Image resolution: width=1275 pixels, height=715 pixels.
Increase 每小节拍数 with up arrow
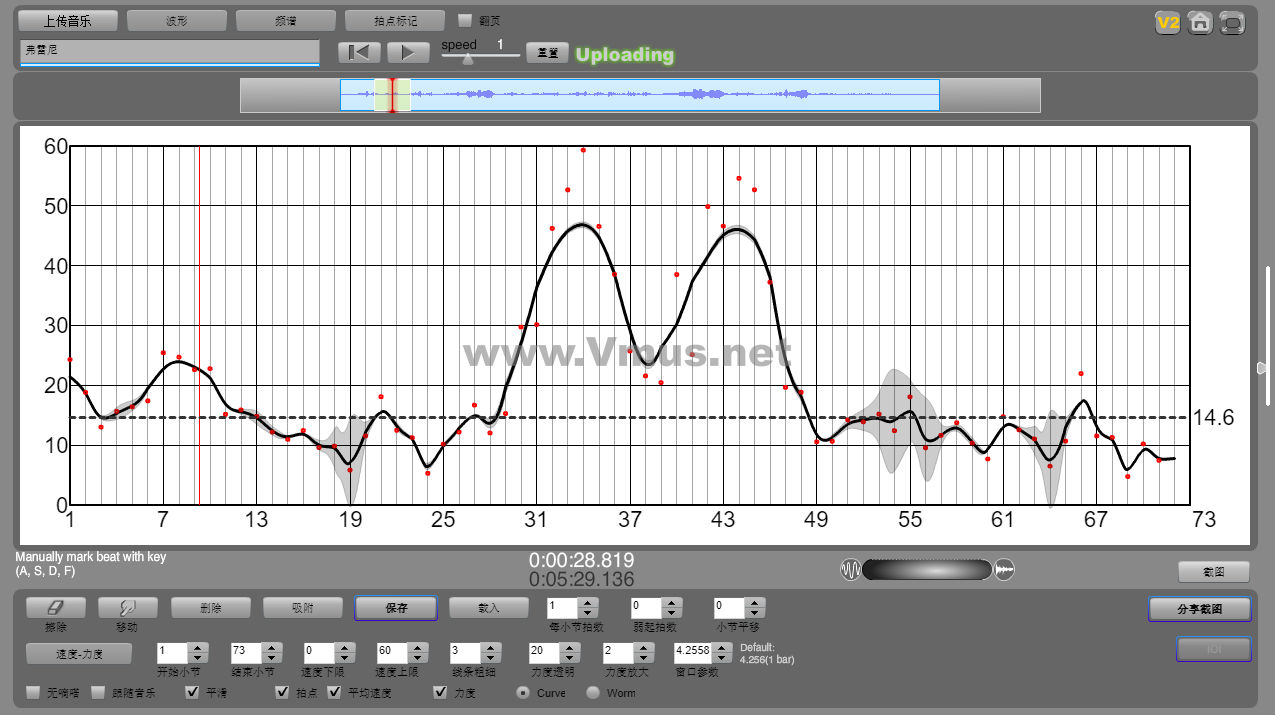pyautogui.click(x=587, y=602)
